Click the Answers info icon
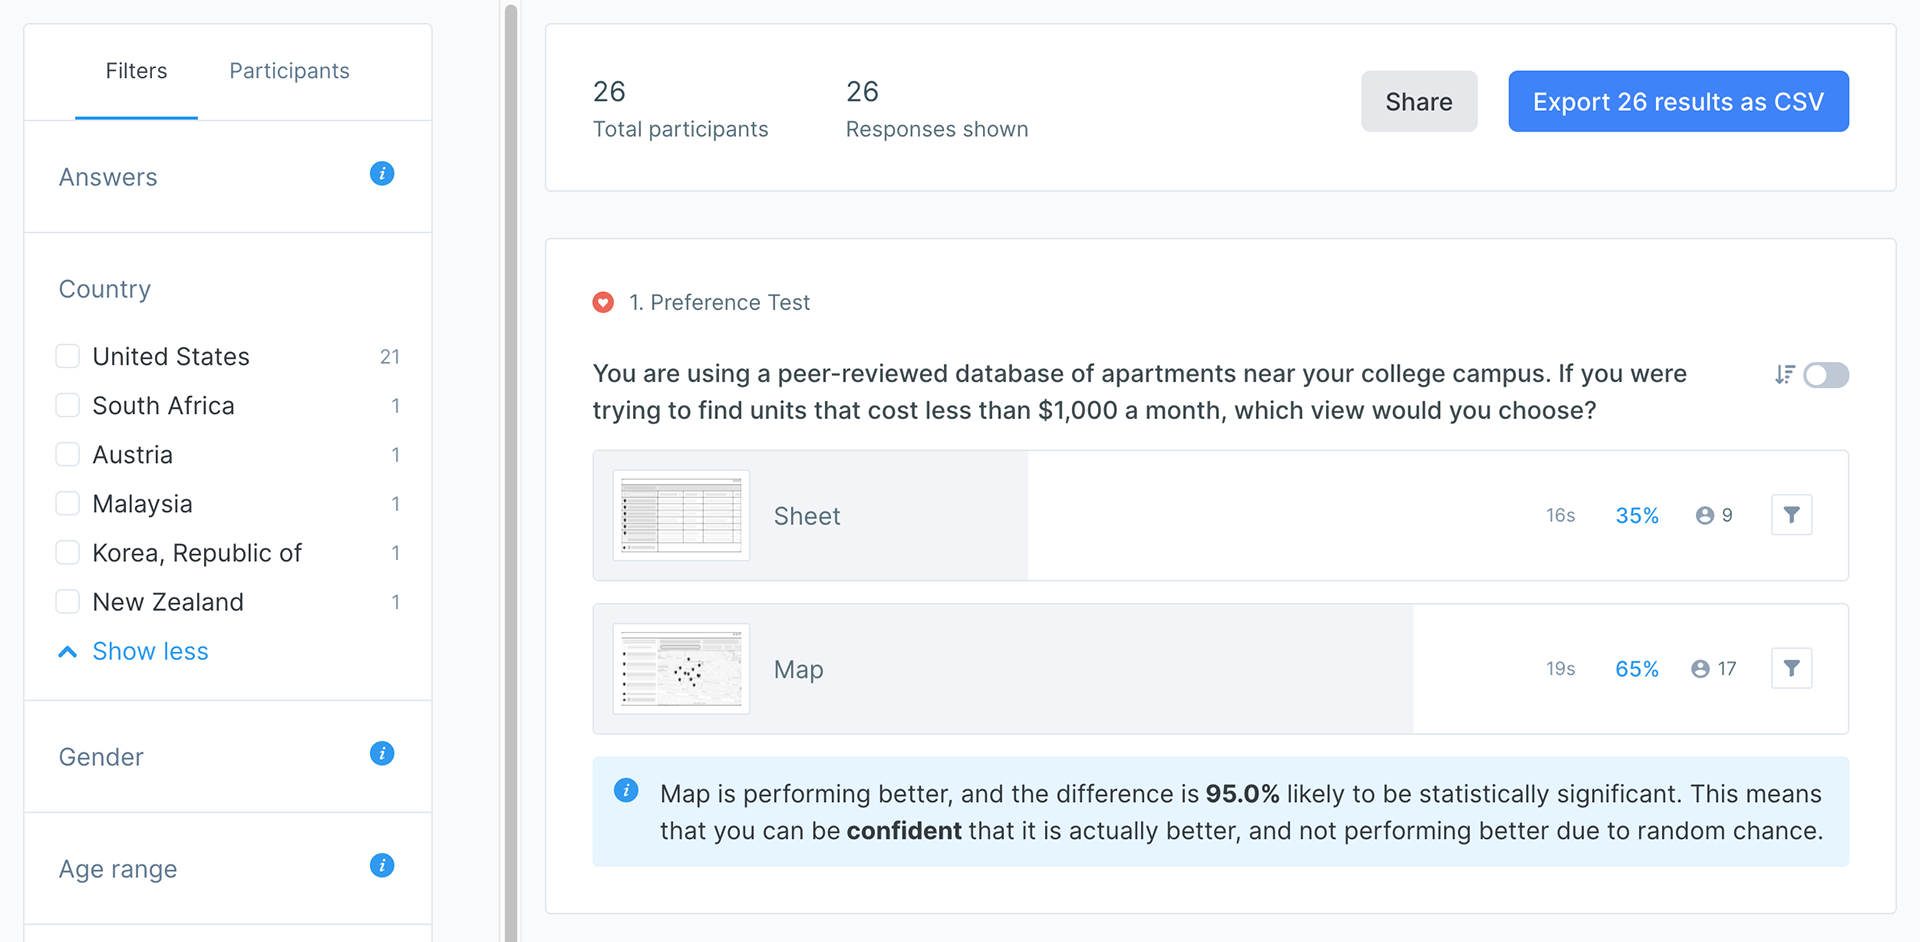 [382, 174]
